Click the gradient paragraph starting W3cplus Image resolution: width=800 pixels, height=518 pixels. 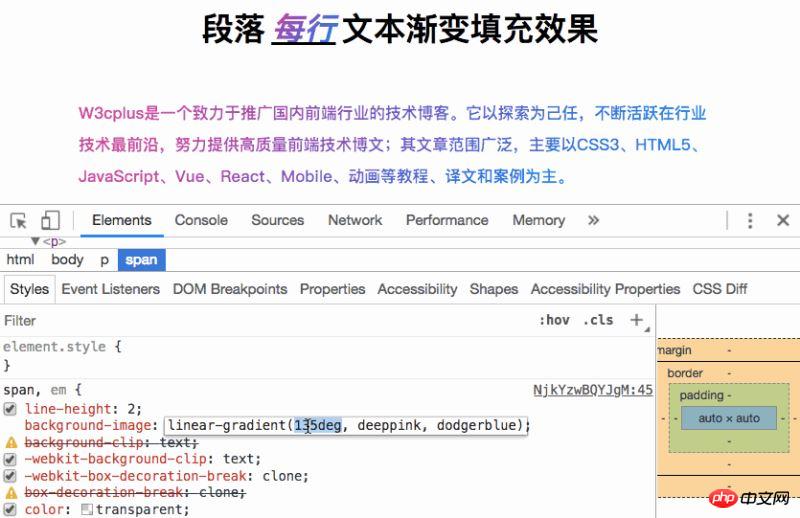tap(392, 144)
